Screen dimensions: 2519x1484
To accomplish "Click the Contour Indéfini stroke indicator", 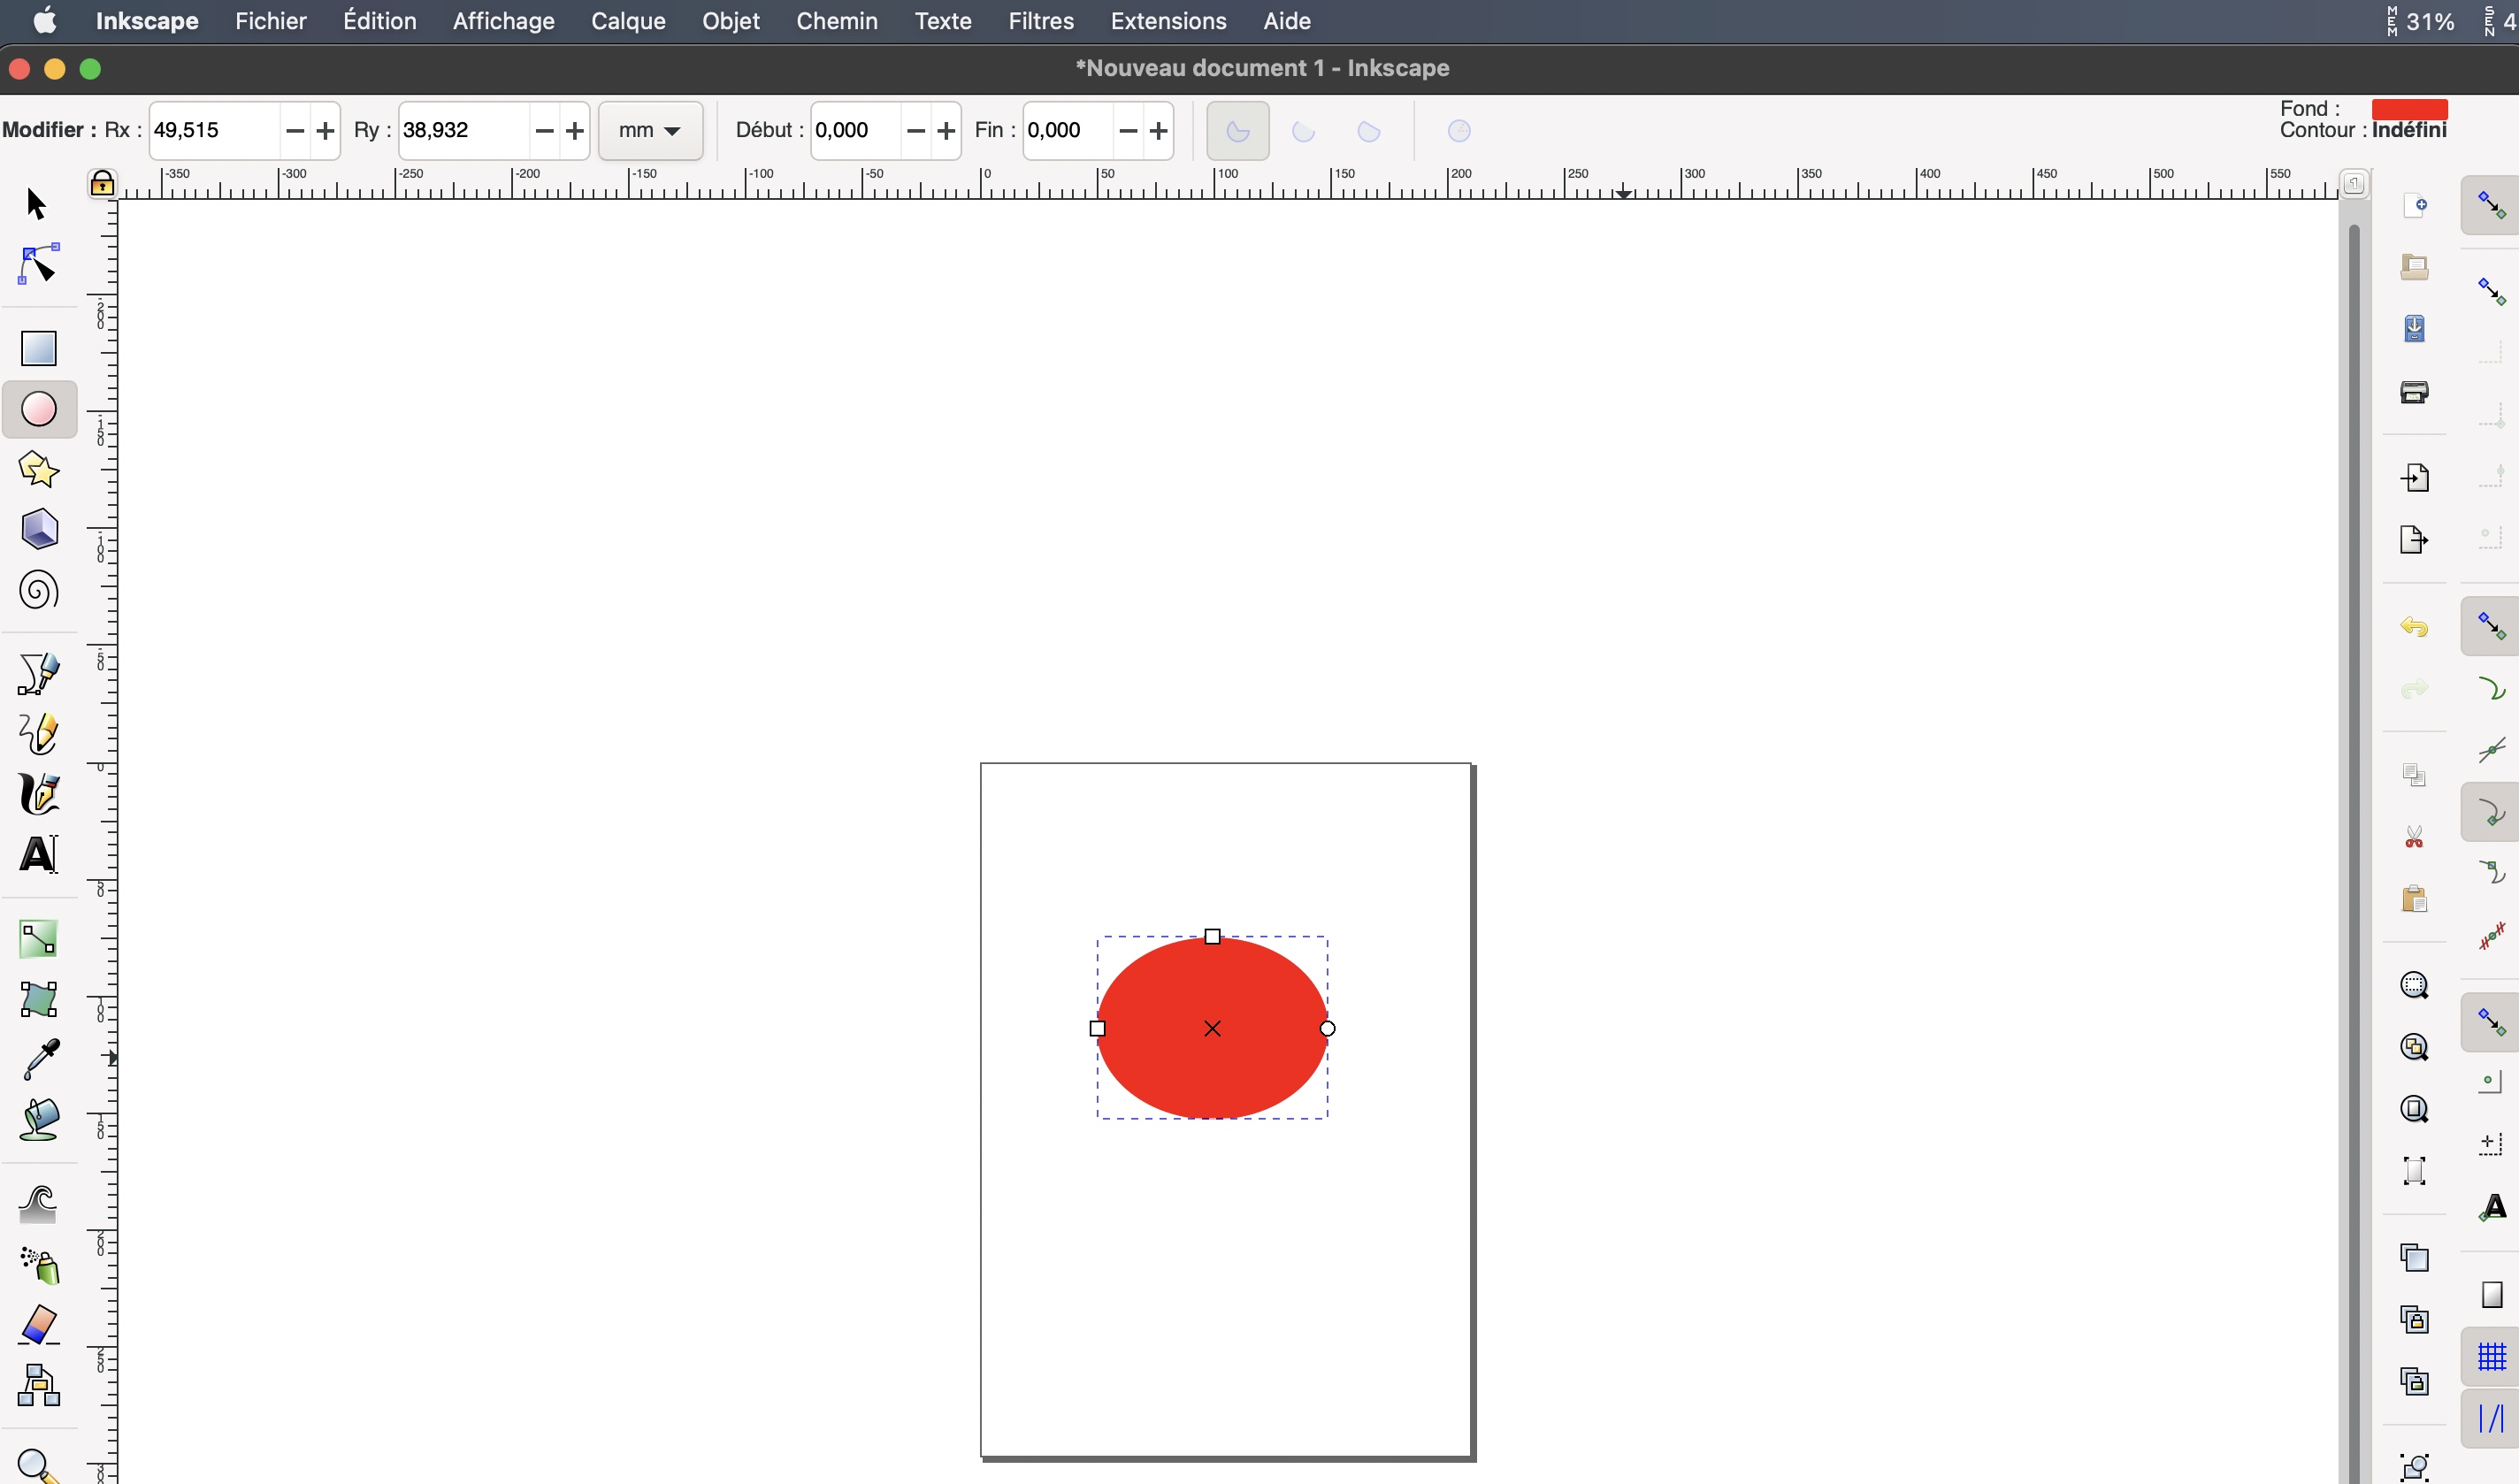I will point(2409,130).
